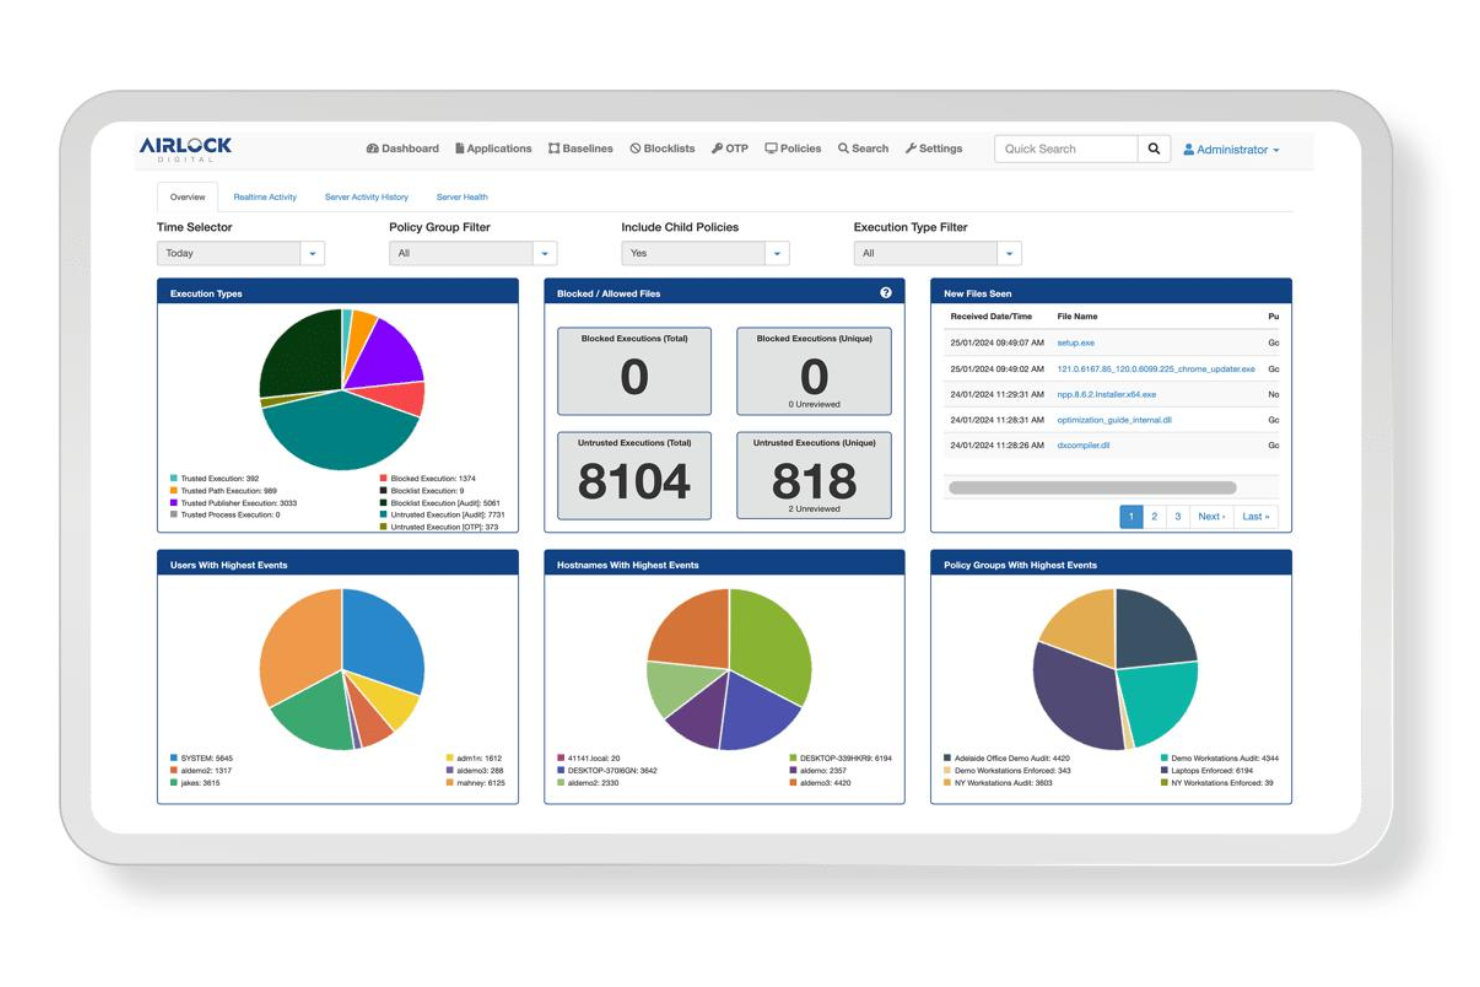
Task: Expand the Execution Type Filter dropdown
Action: click(1010, 253)
